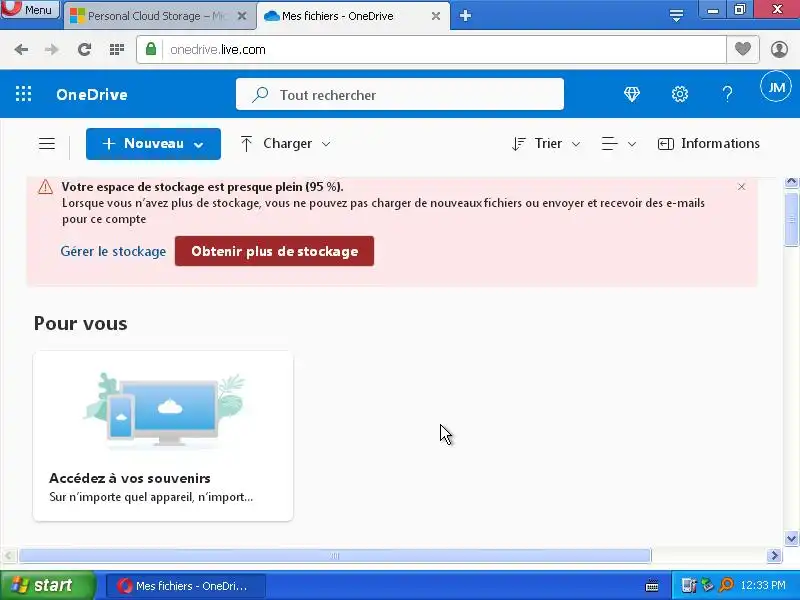Close the Personal Cloud Storage tab
This screenshot has width=800, height=600.
[x=242, y=16]
